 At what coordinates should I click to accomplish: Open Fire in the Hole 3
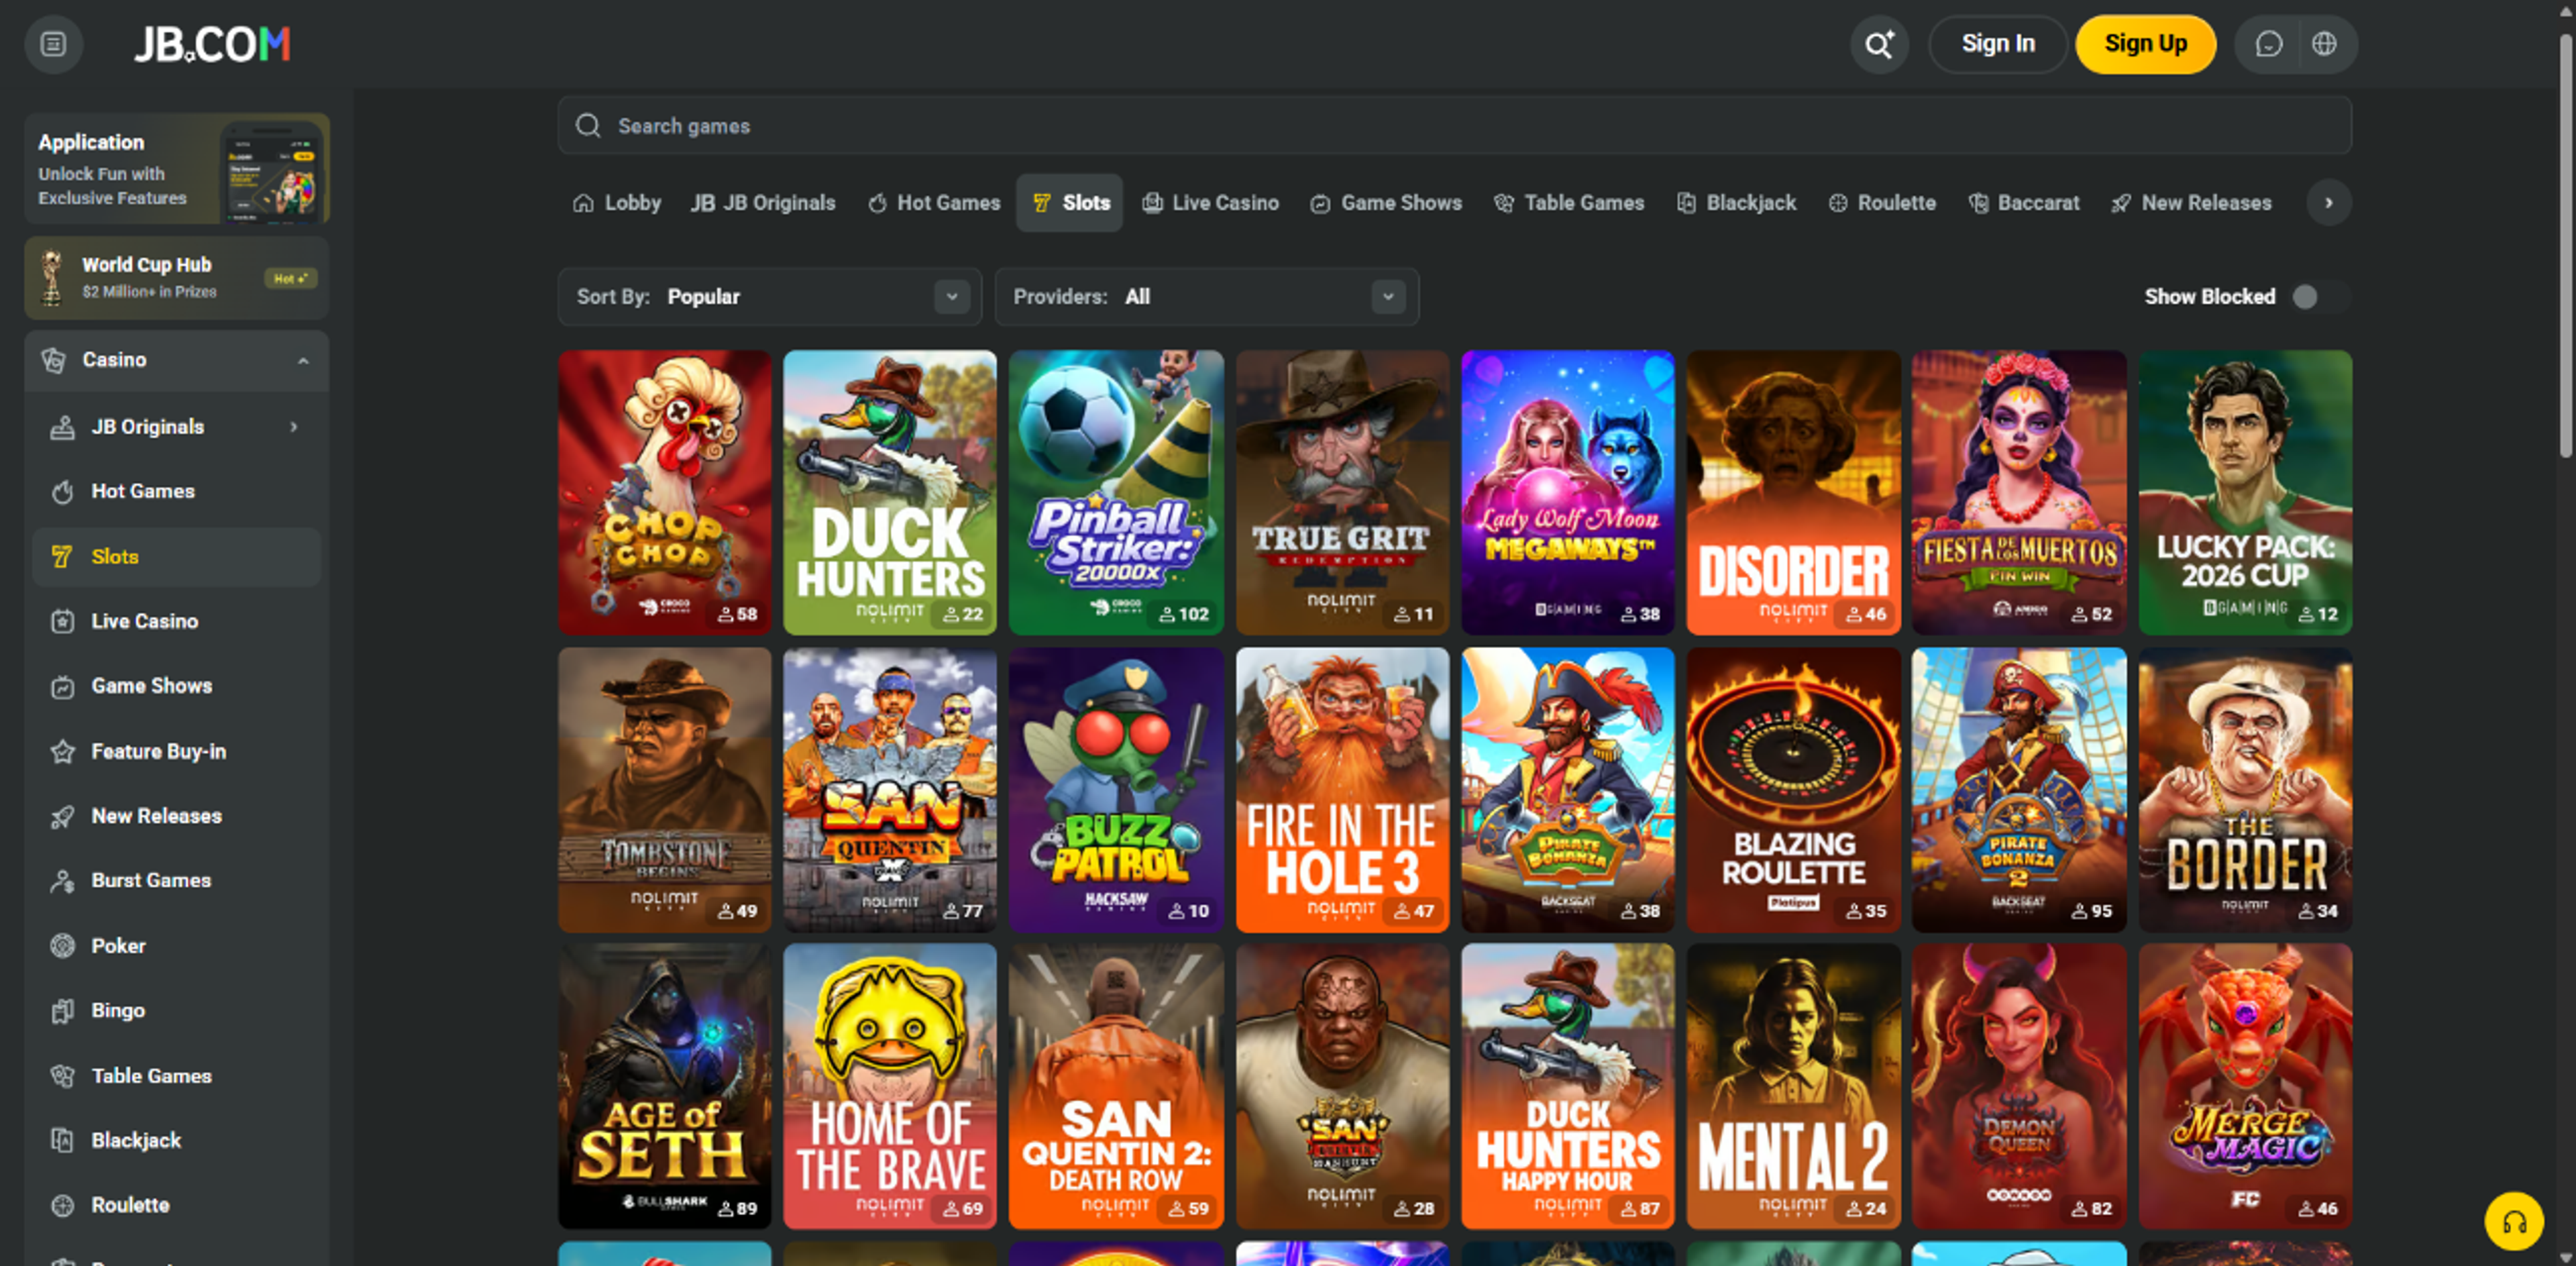[1342, 789]
